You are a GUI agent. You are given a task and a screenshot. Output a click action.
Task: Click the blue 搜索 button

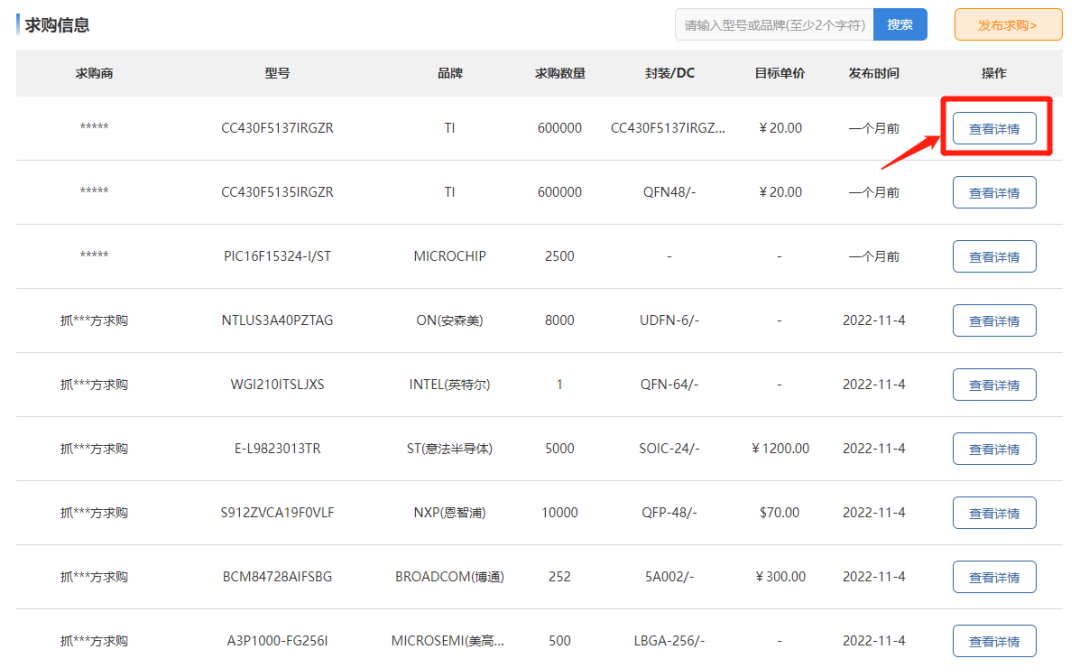pos(900,25)
